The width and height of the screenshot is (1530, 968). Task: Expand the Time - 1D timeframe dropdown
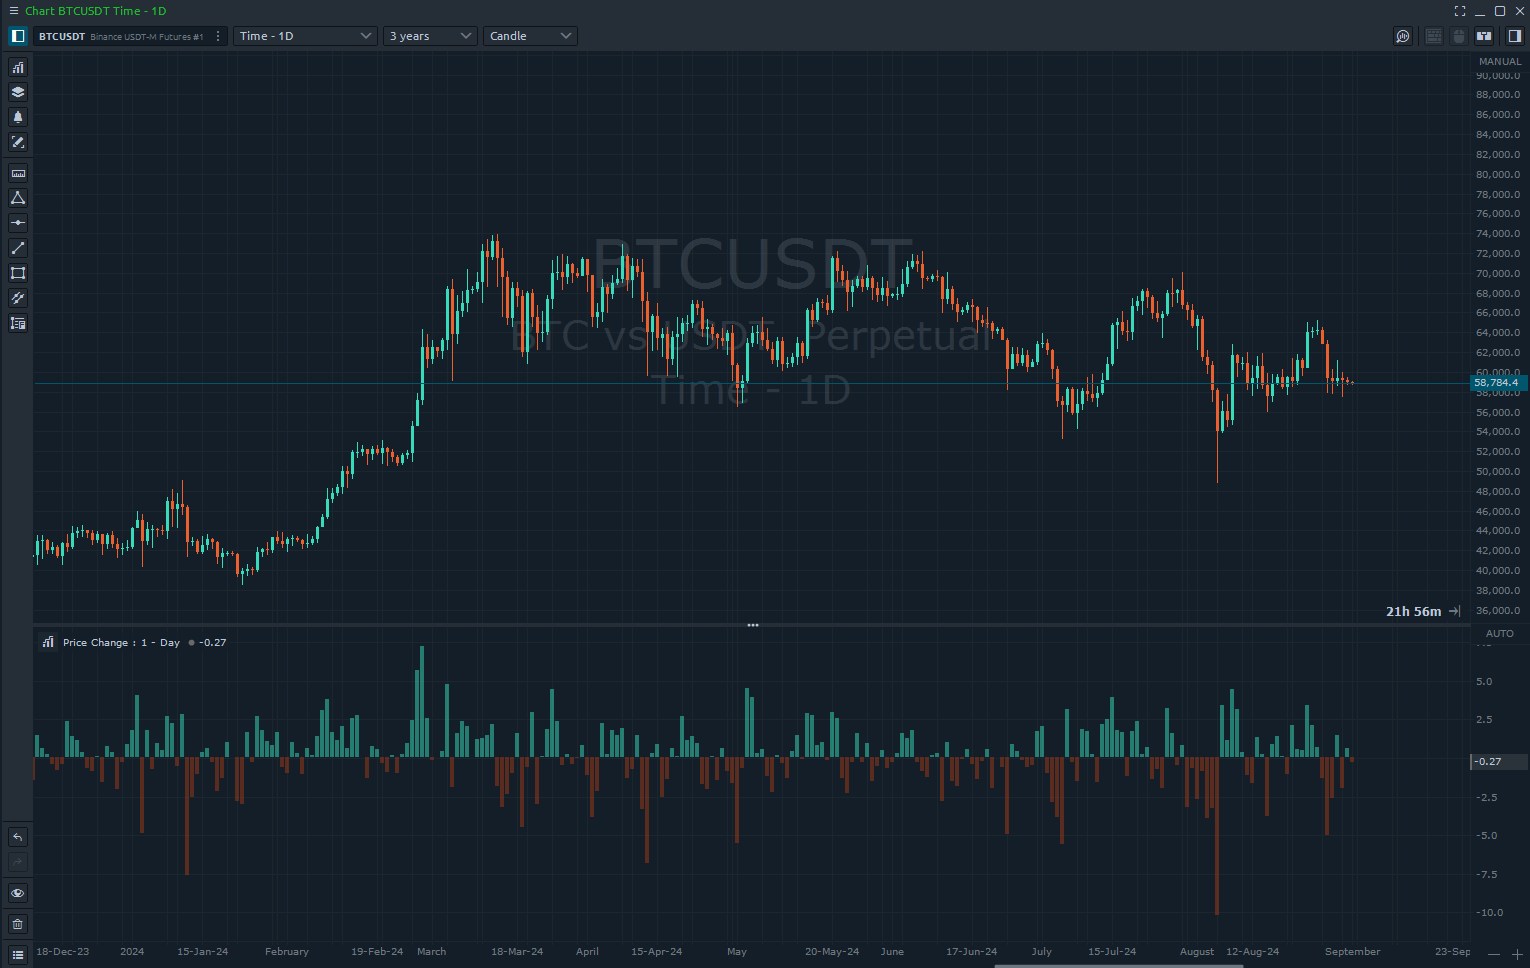click(305, 36)
